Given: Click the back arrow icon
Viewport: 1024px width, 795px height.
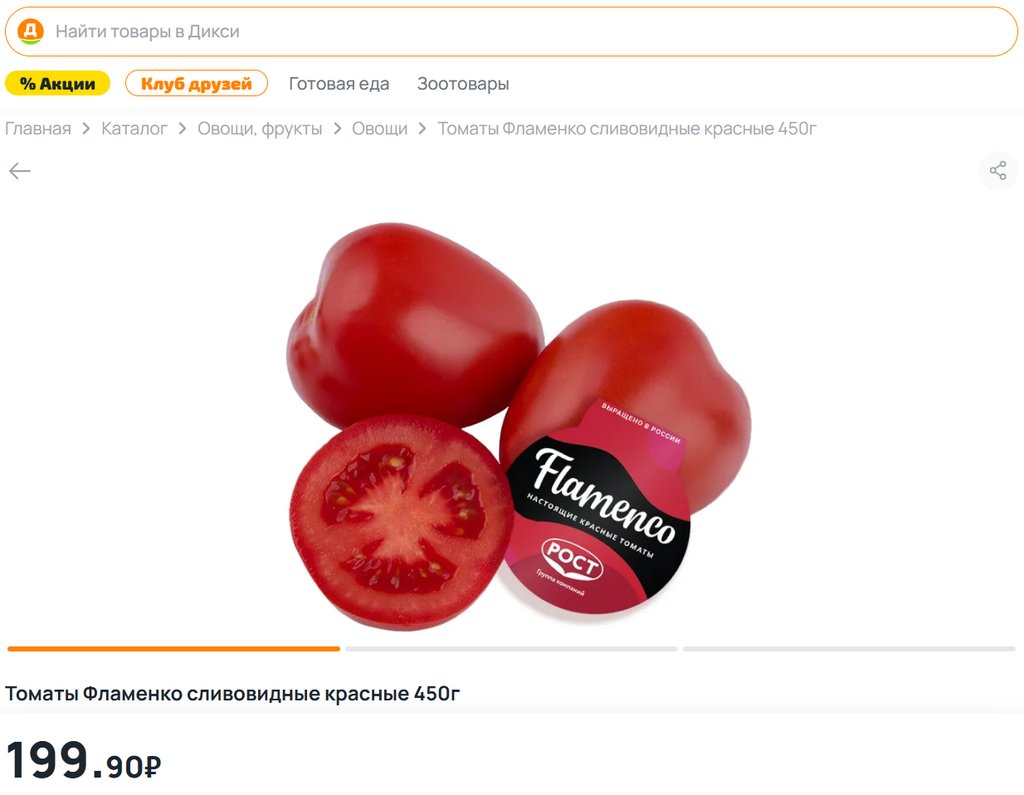Looking at the screenshot, I should [20, 171].
